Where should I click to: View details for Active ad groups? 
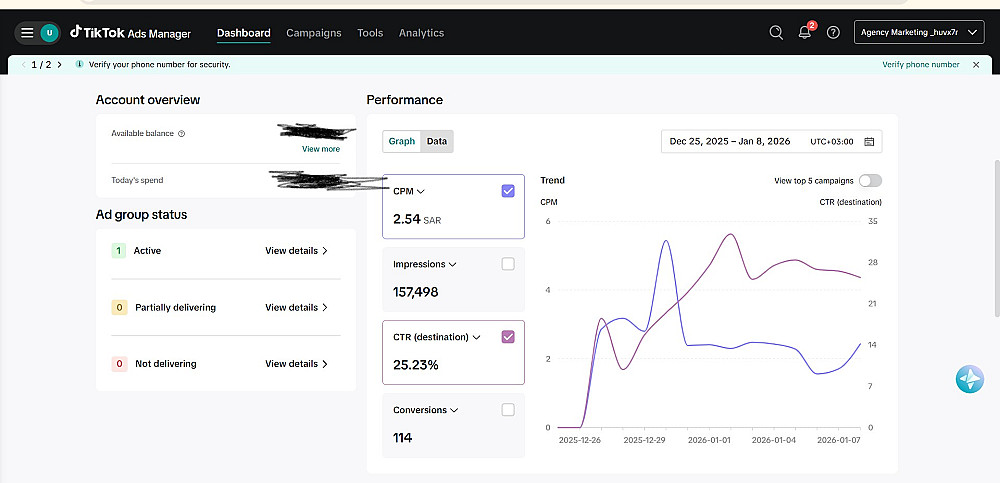[x=296, y=251]
